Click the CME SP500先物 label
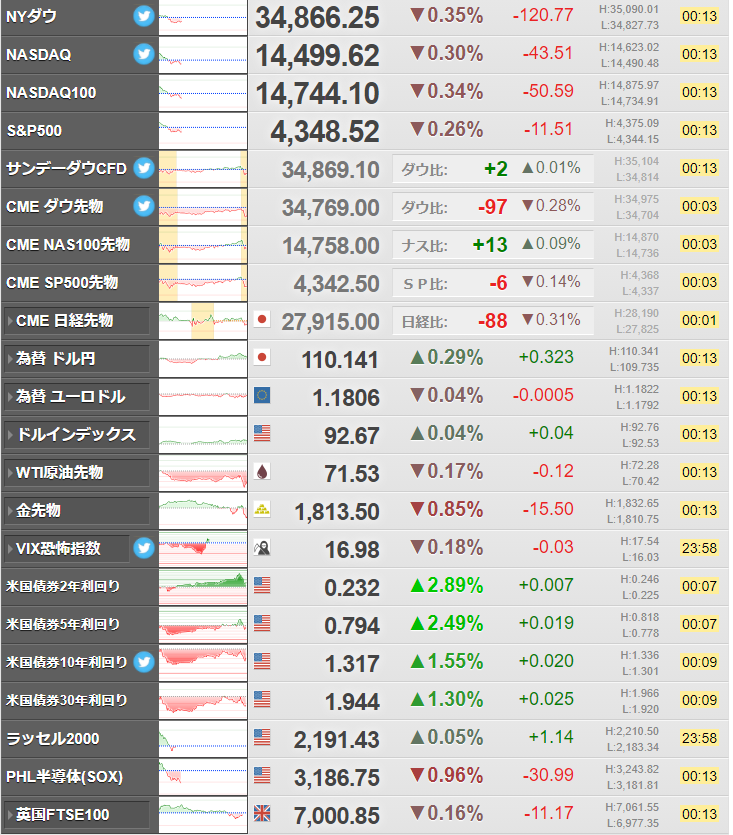 pos(62,282)
